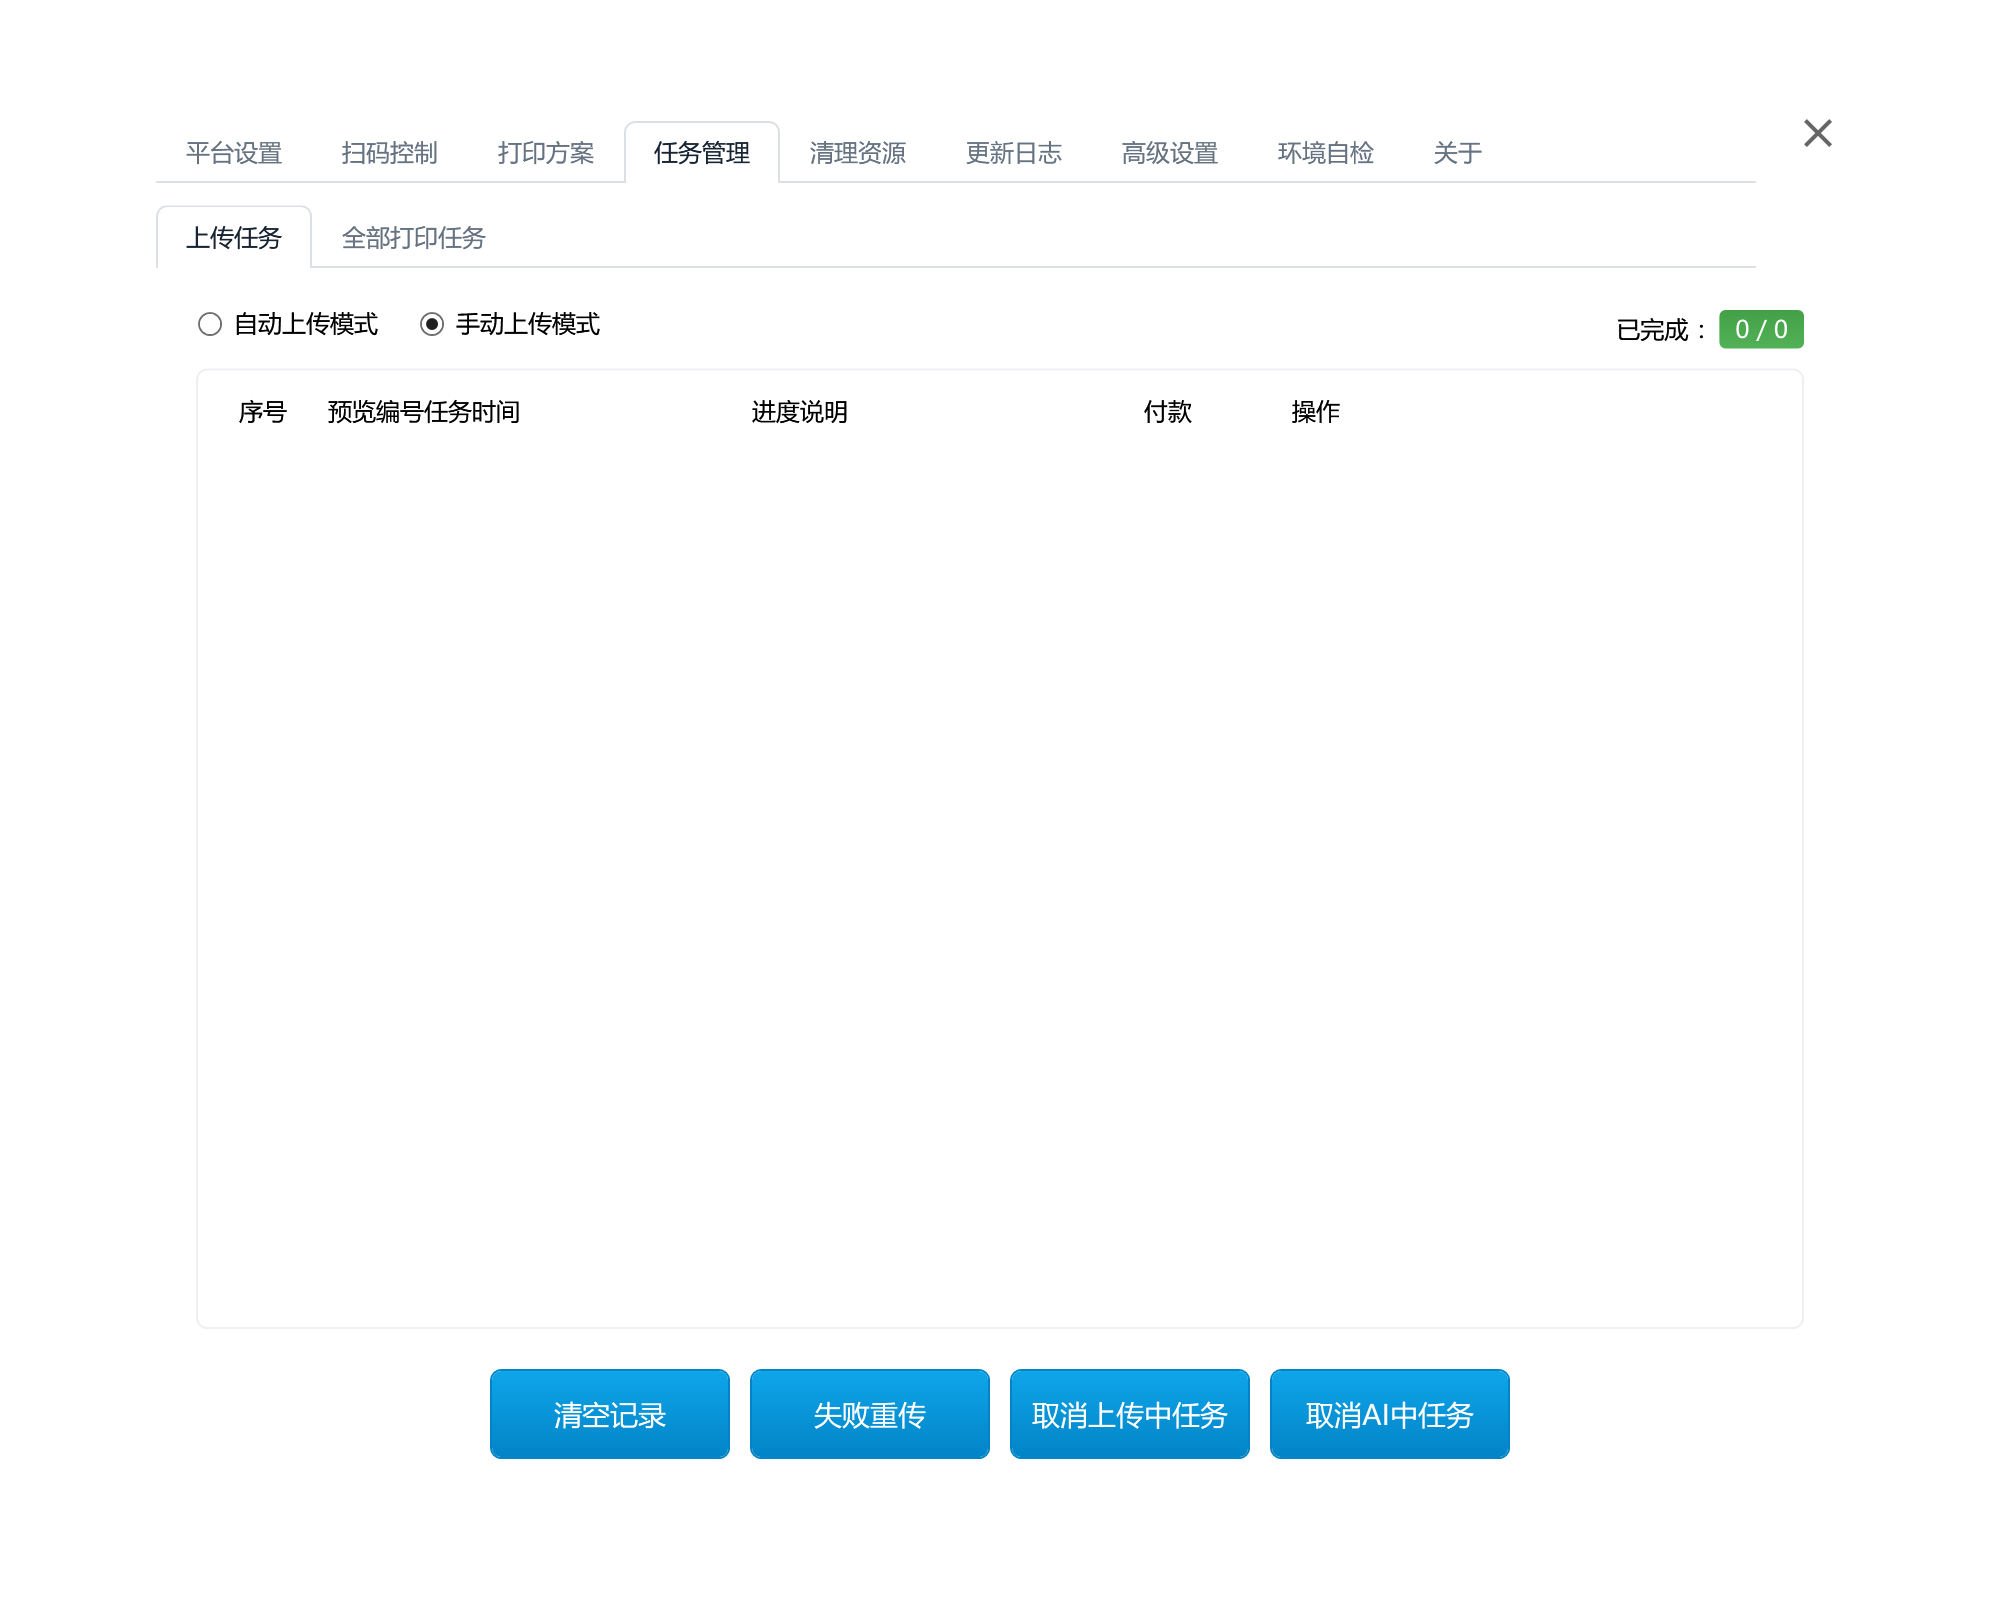Open the 打印方案 tab
Screen dimensions: 2000x1600
coord(546,153)
